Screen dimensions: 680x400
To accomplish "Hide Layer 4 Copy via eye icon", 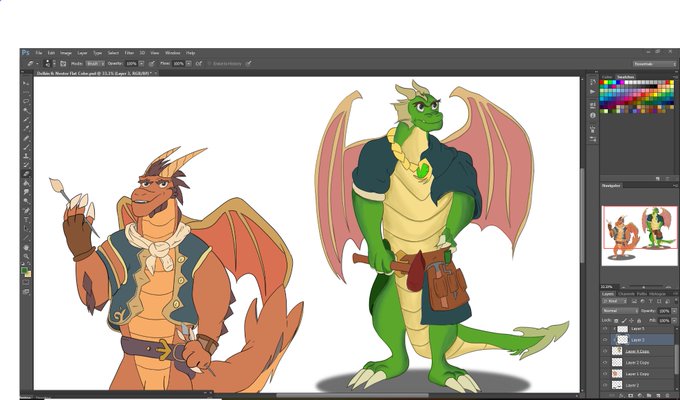I will pyautogui.click(x=605, y=351).
